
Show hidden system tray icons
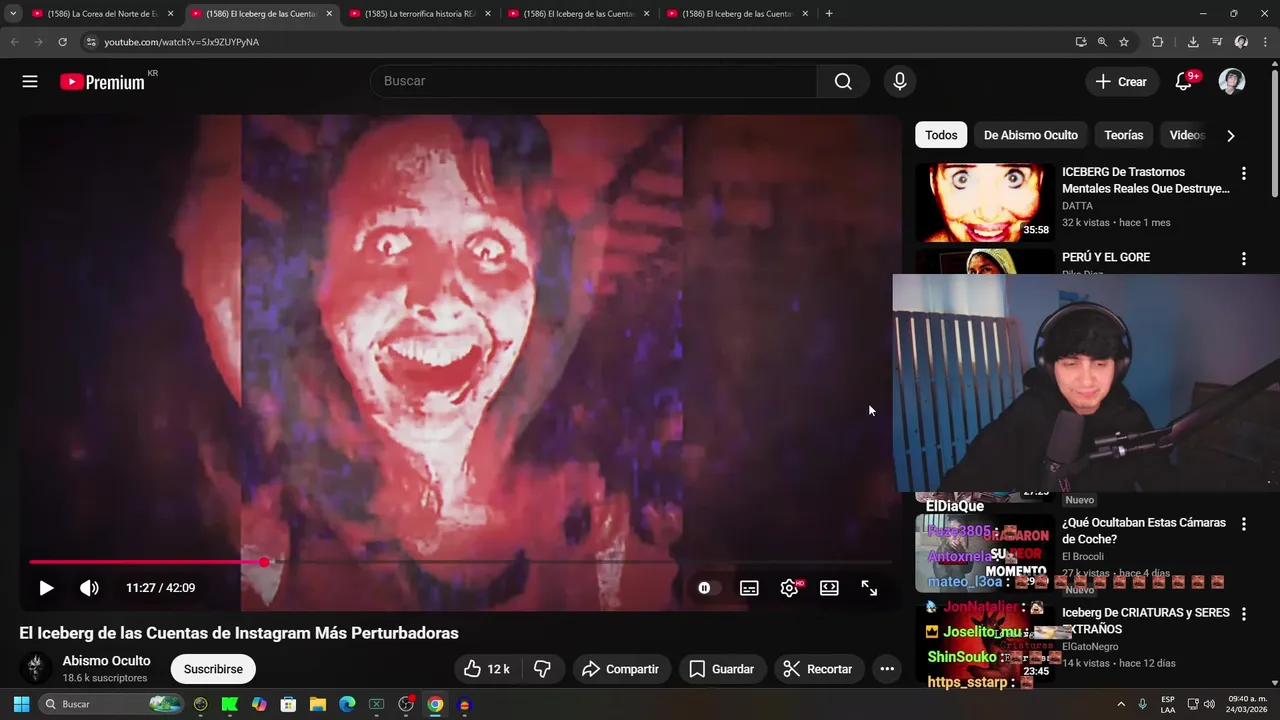coord(1120,704)
